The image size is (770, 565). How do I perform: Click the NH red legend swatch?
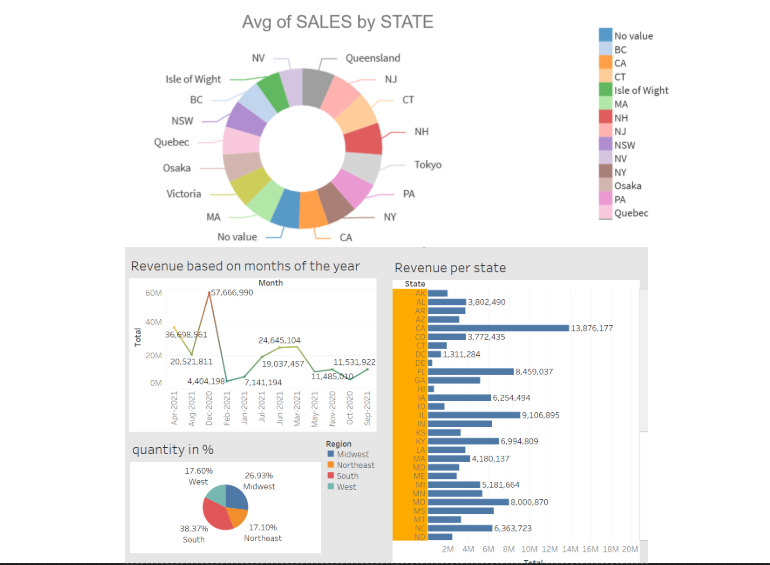click(x=605, y=117)
